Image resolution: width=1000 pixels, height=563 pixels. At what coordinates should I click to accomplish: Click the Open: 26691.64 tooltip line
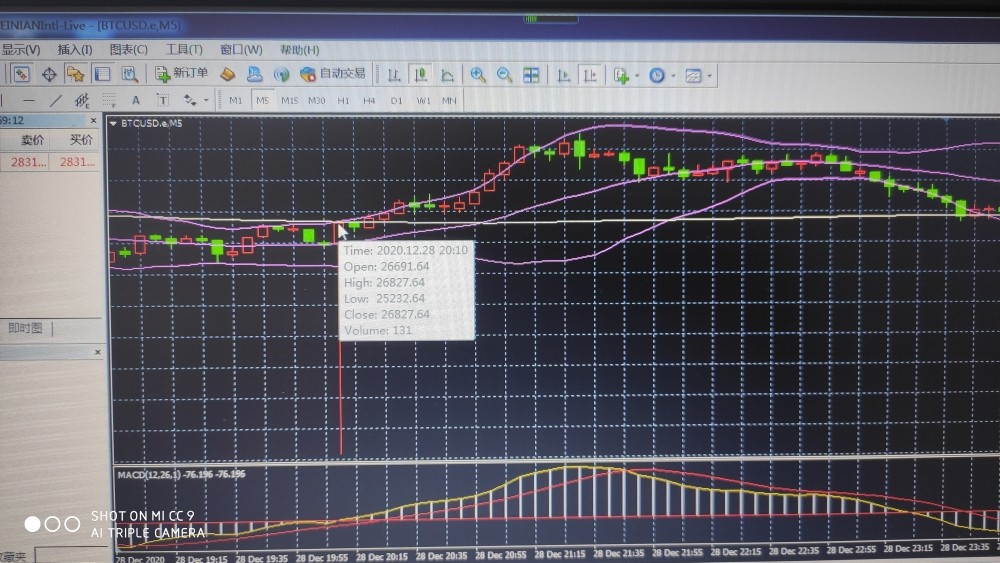386,267
